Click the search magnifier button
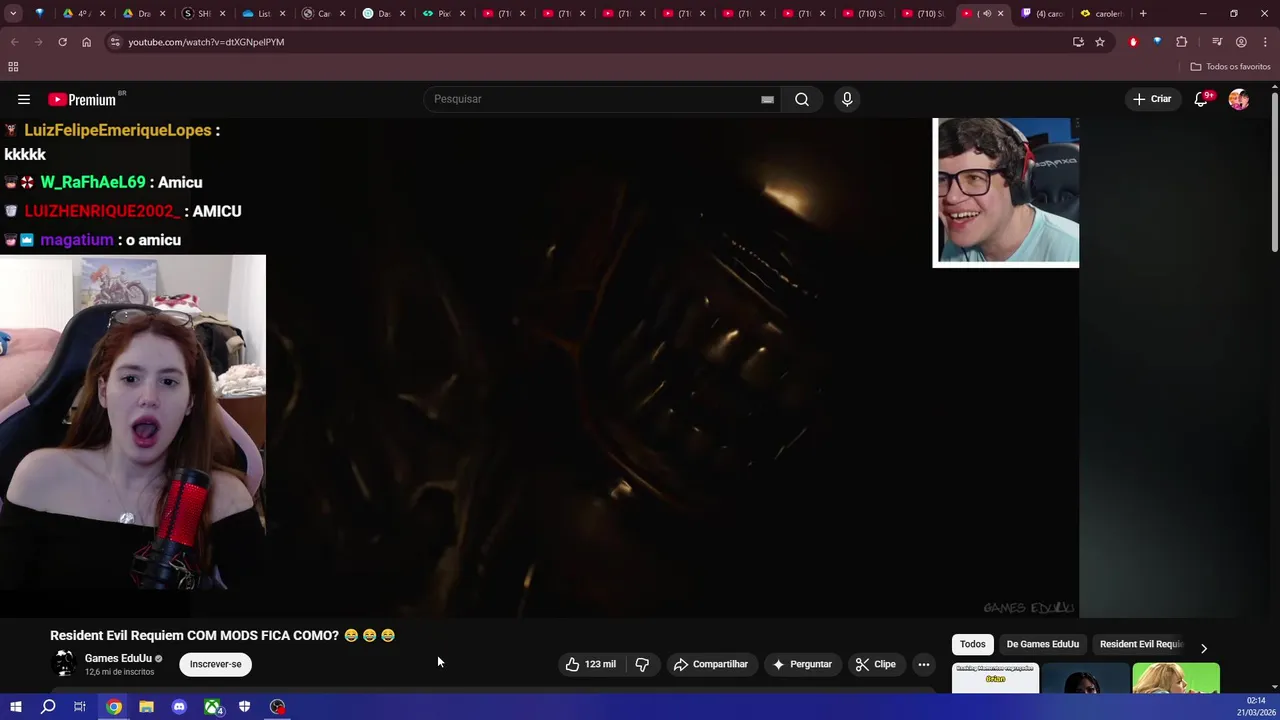Image resolution: width=1280 pixels, height=720 pixels. pyautogui.click(x=802, y=99)
